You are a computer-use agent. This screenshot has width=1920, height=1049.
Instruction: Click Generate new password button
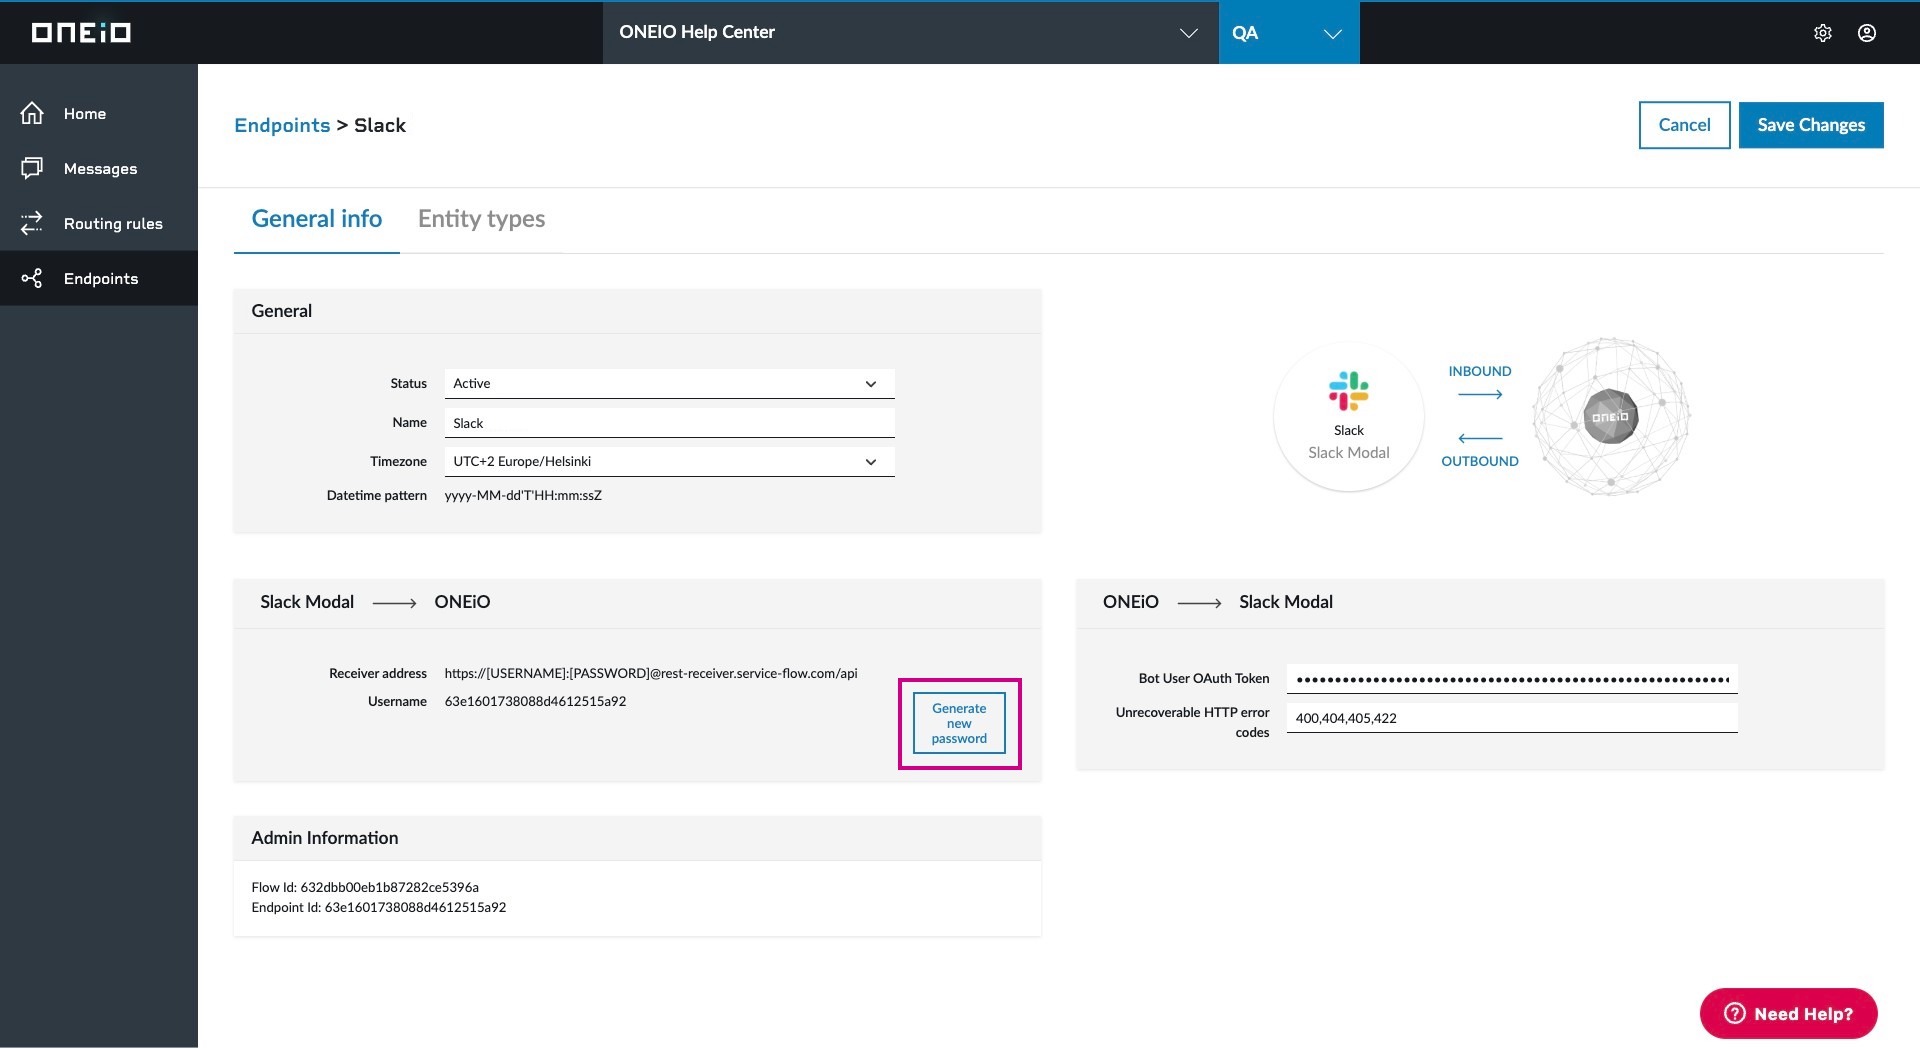(x=959, y=723)
